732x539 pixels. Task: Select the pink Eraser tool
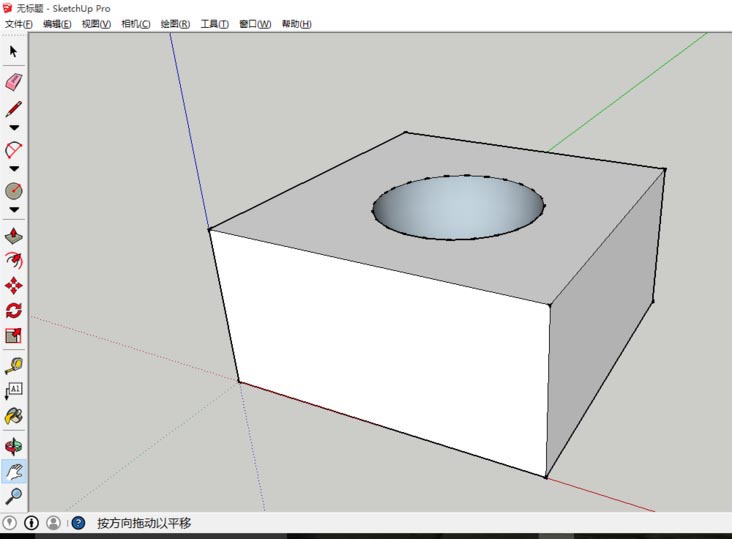pos(14,82)
